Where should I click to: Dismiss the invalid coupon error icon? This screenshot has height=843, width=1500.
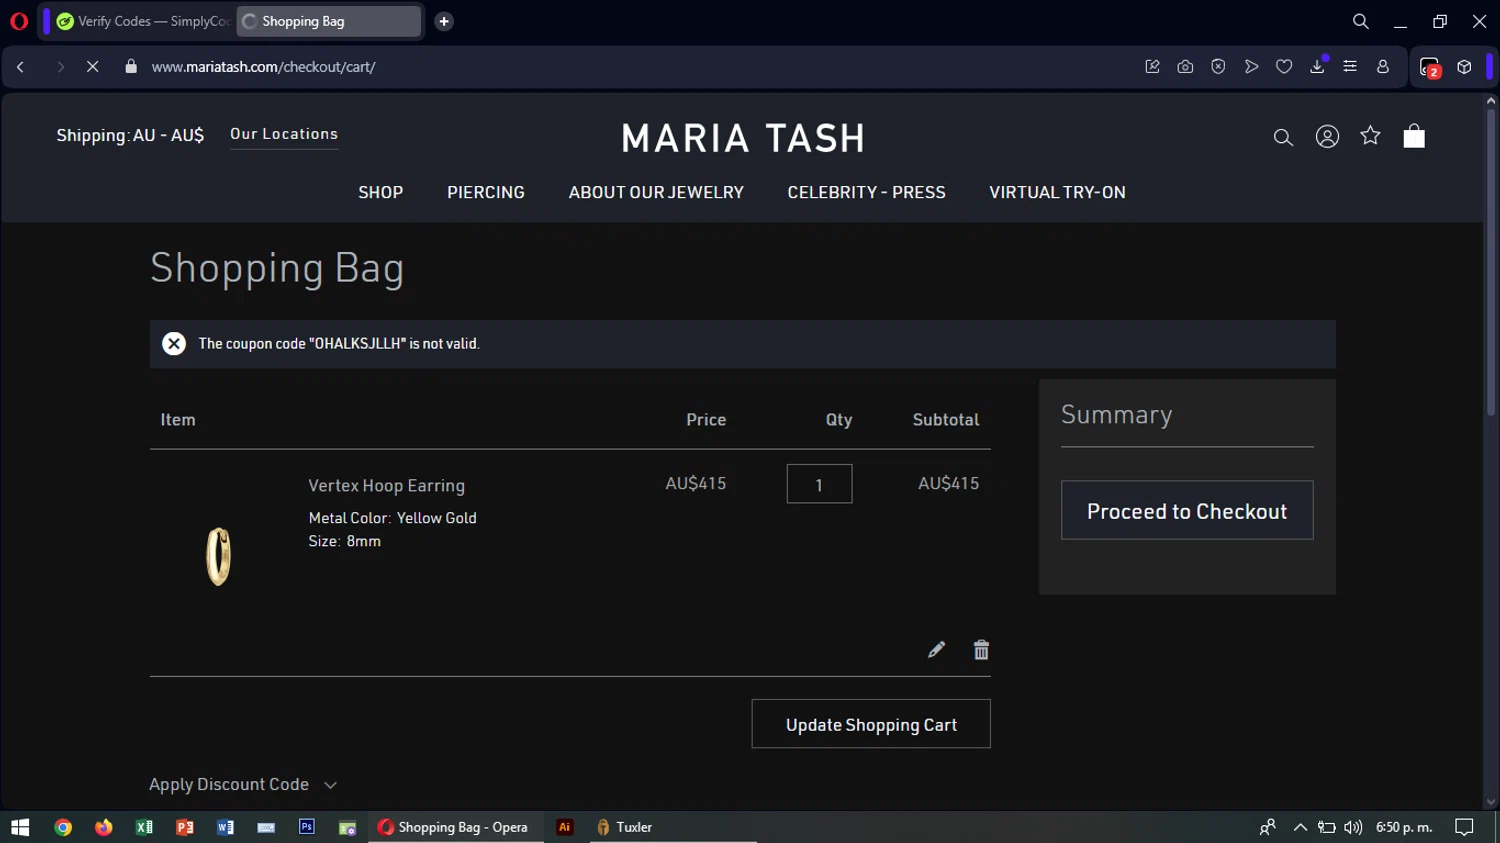pyautogui.click(x=174, y=344)
